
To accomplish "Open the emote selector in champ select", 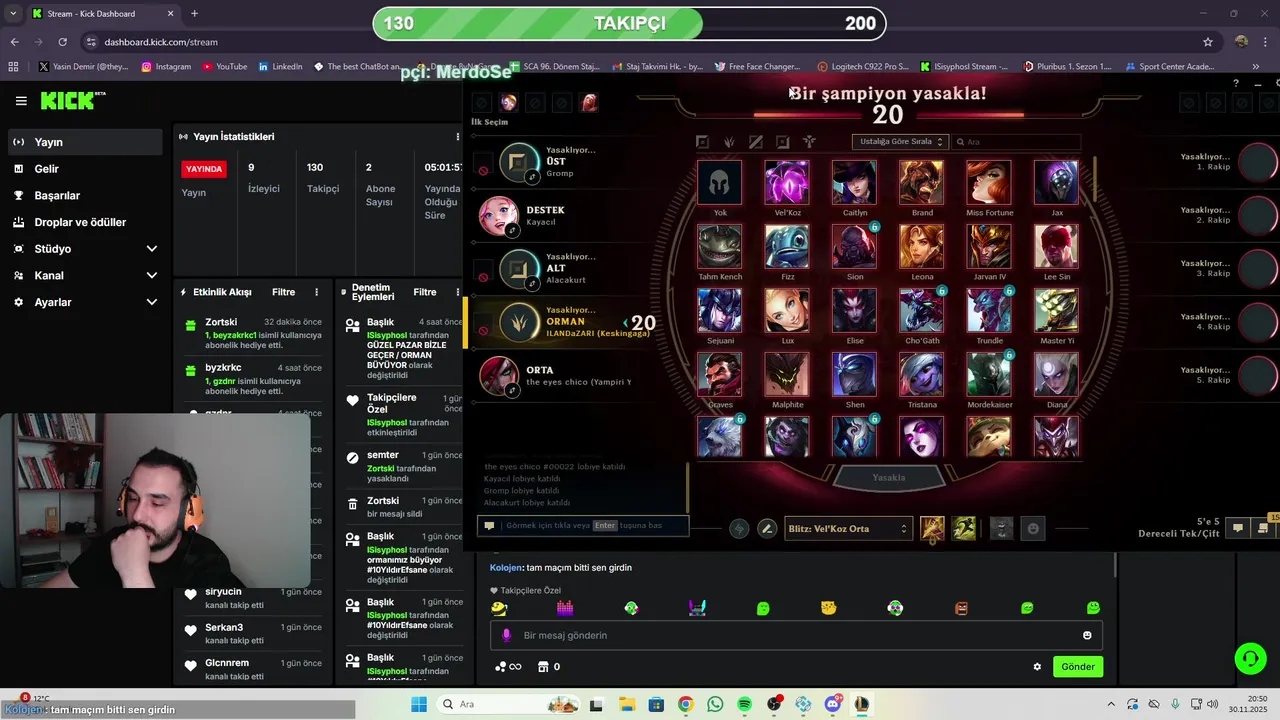I will (x=1033, y=529).
